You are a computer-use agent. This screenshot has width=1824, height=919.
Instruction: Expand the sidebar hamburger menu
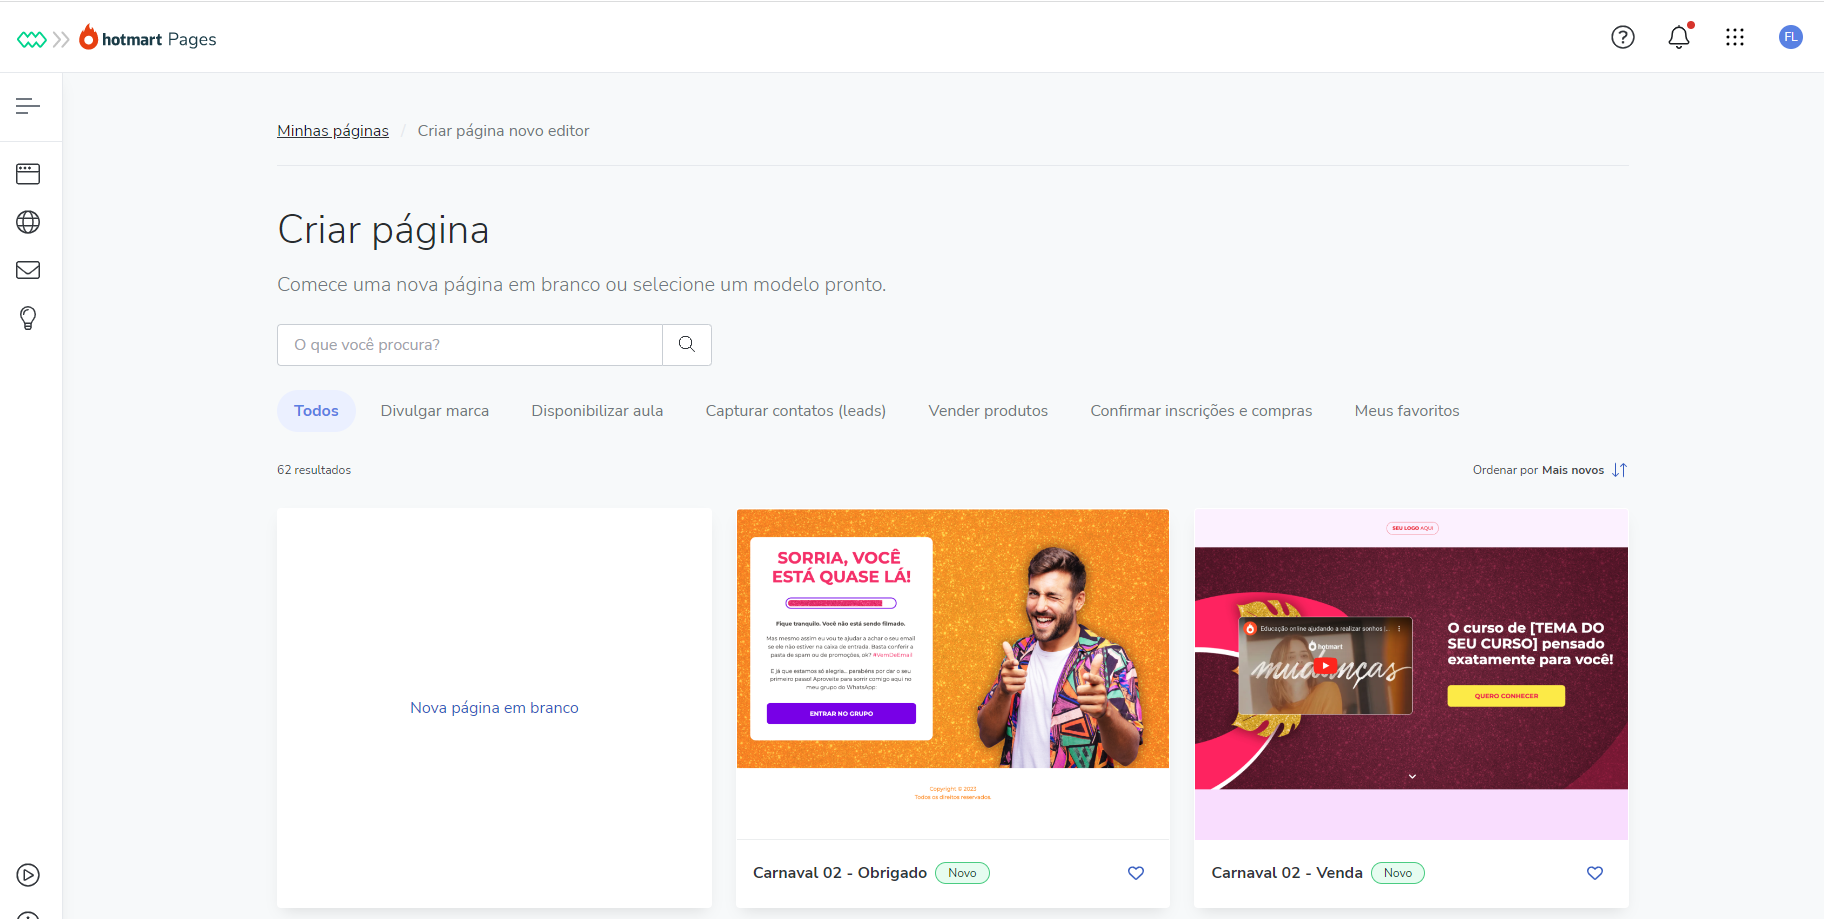coord(28,106)
